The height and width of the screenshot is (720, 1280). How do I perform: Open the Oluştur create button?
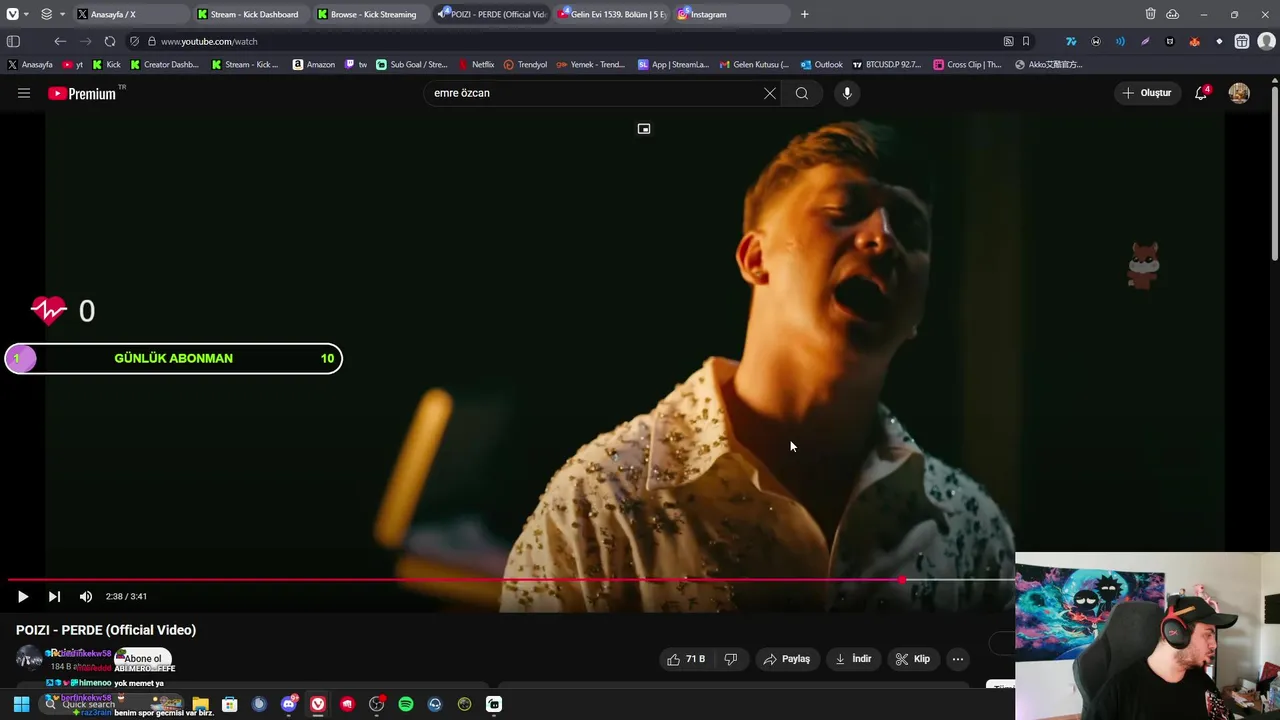1148,93
